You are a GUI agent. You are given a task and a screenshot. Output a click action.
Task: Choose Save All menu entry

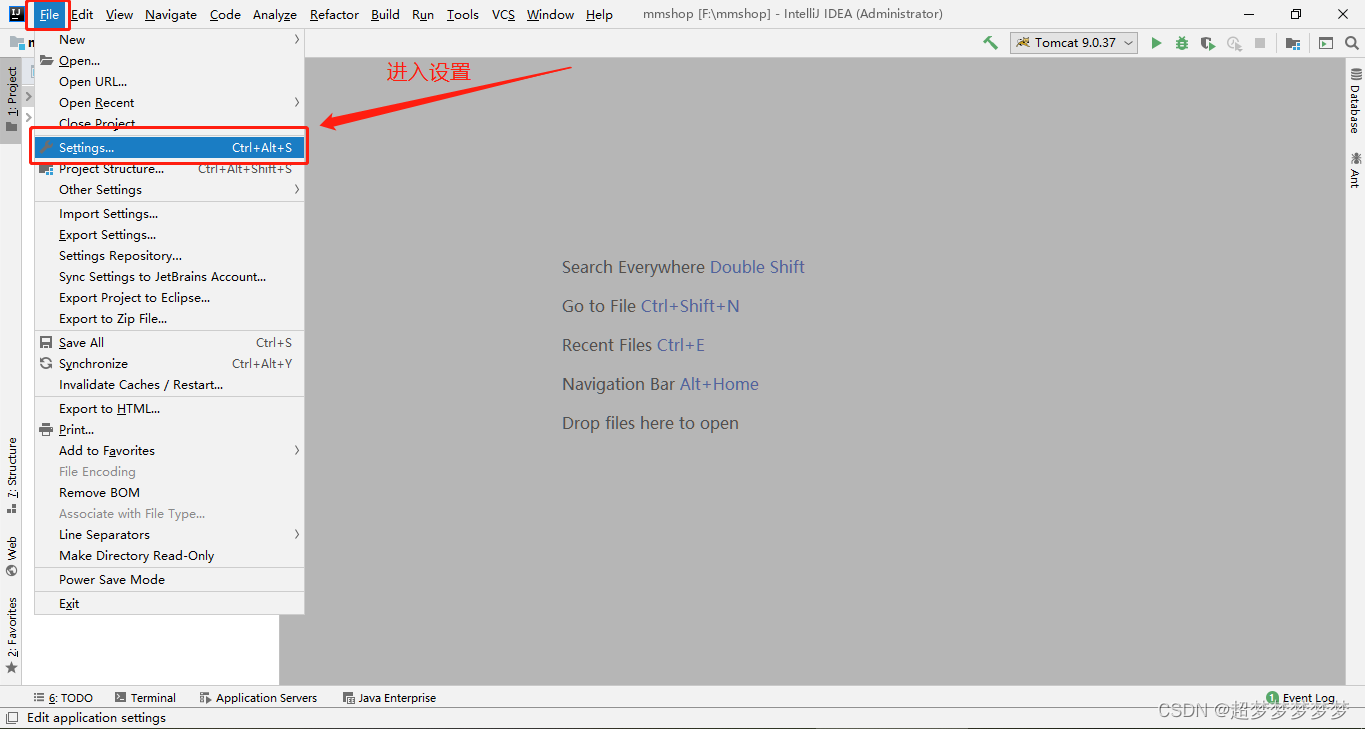pos(169,343)
